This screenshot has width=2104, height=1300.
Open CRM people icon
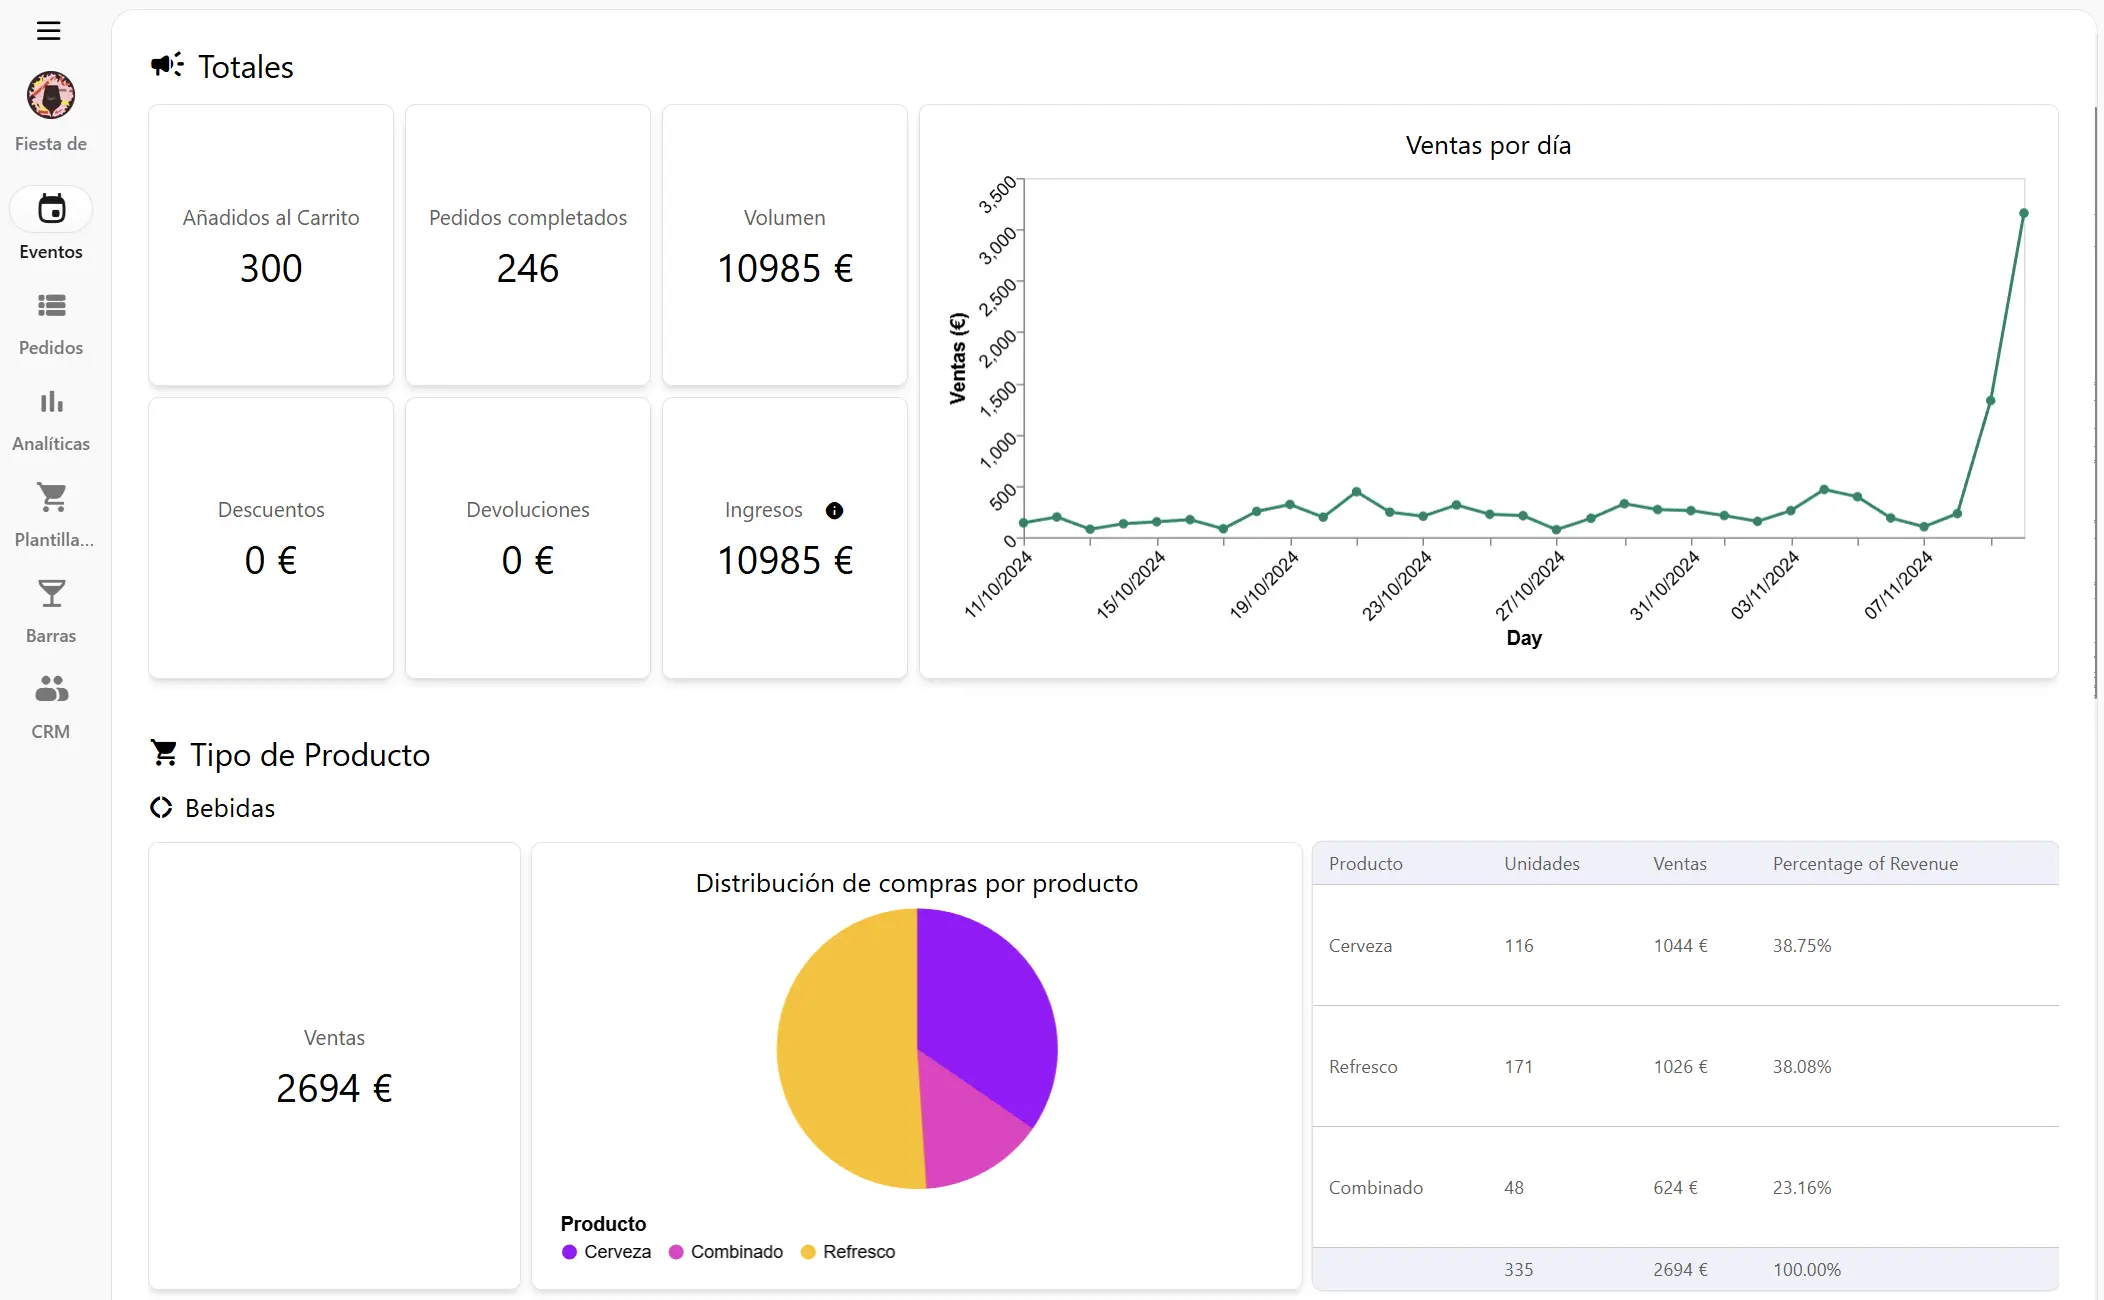click(51, 688)
